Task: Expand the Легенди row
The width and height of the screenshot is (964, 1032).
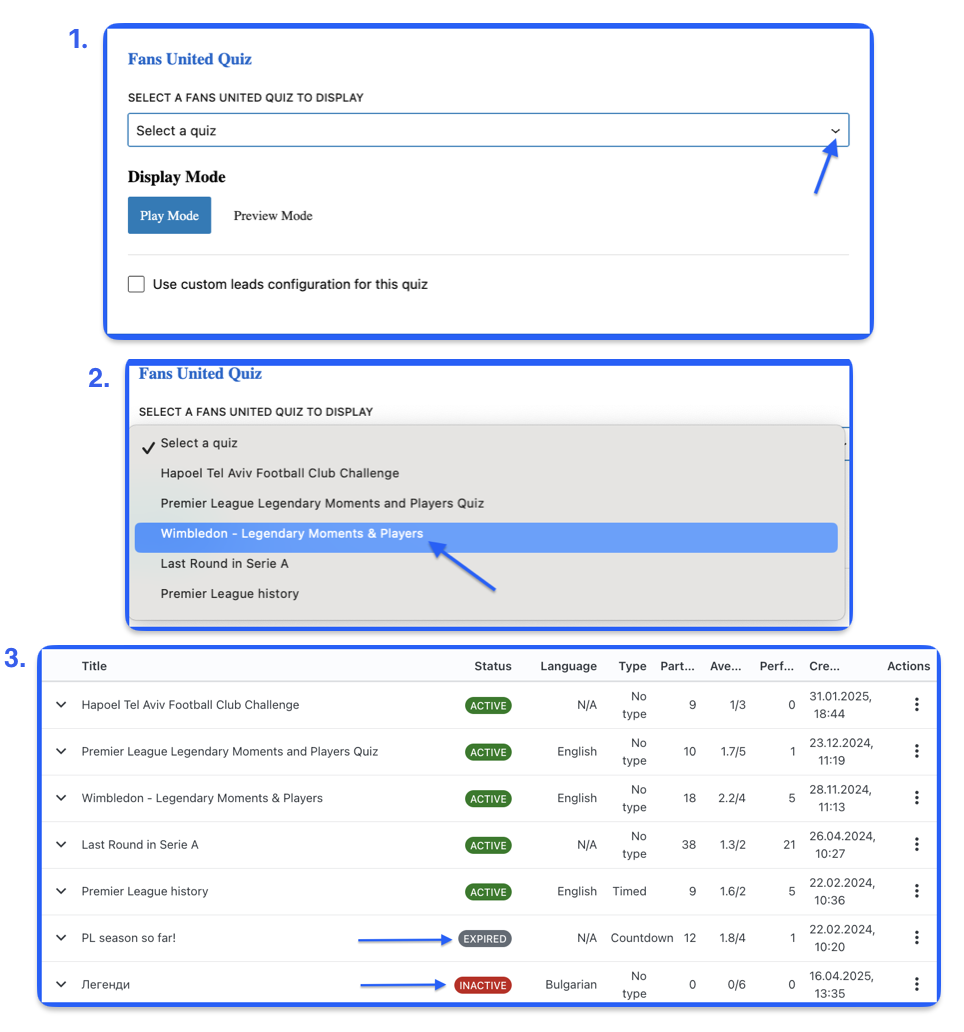Action: click(61, 985)
